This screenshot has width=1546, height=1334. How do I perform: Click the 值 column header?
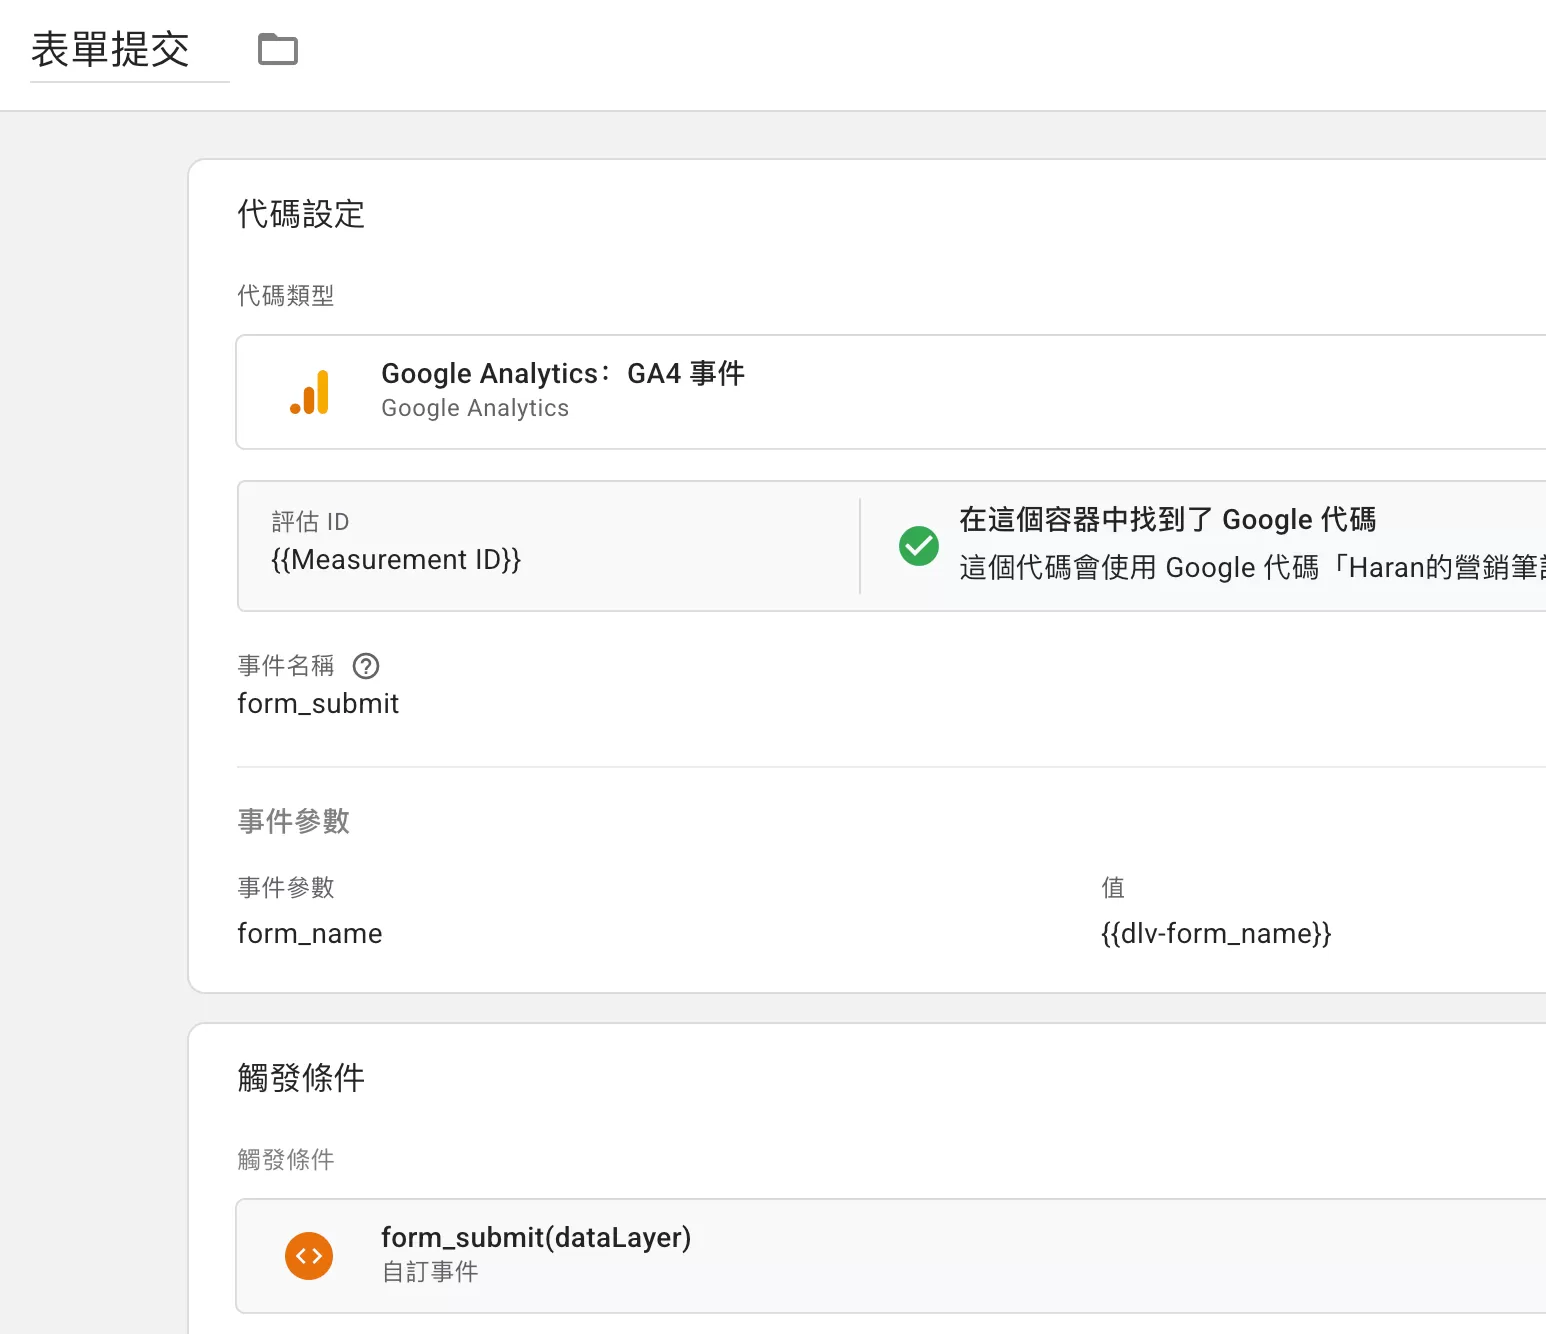(x=1113, y=888)
